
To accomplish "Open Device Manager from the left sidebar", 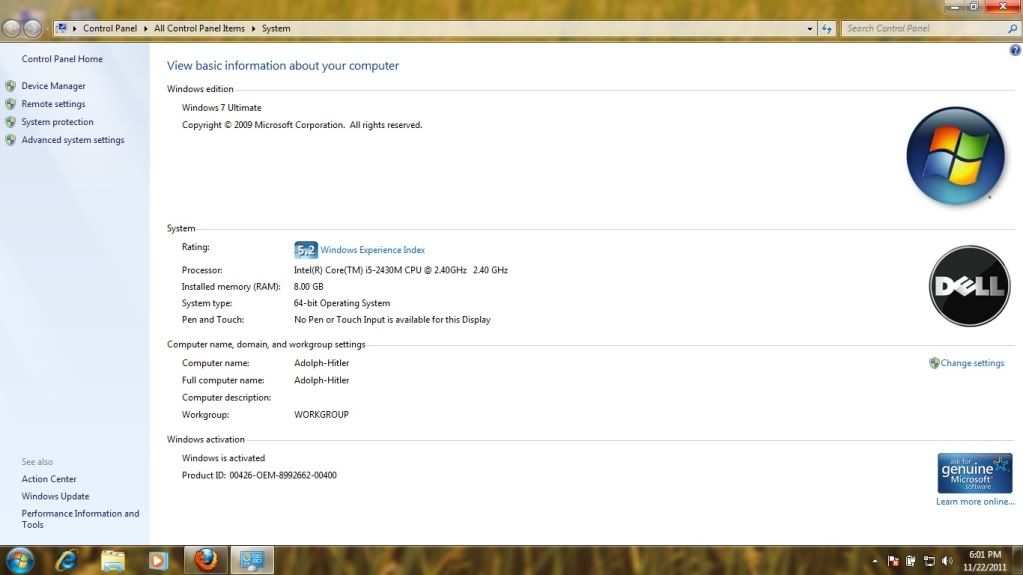I will [x=53, y=86].
